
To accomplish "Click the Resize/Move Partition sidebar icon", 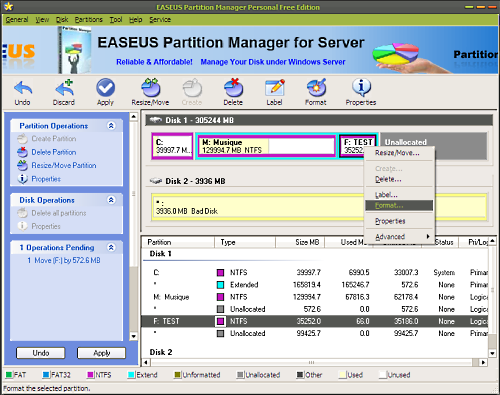I will [22, 165].
